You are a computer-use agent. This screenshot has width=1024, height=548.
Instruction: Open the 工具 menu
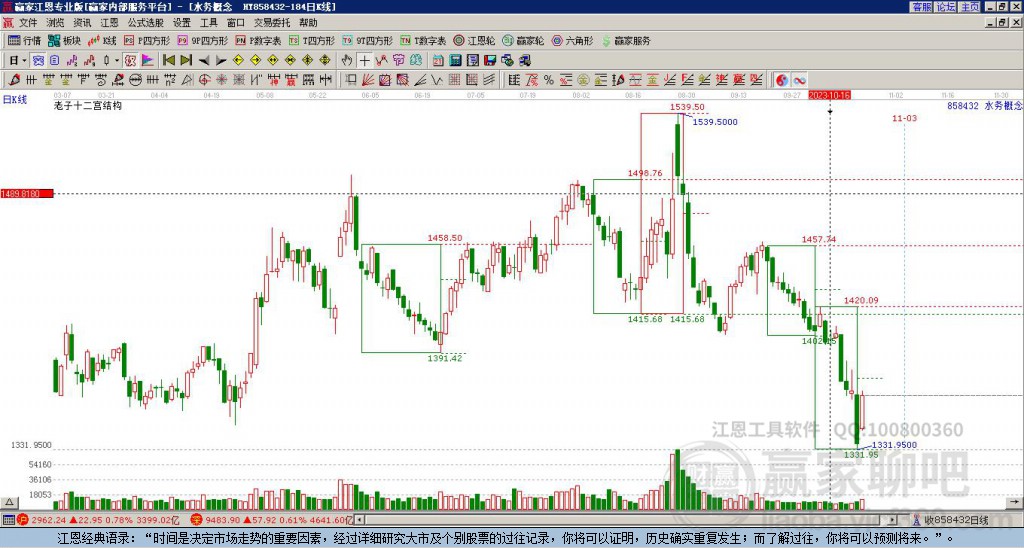(208, 23)
